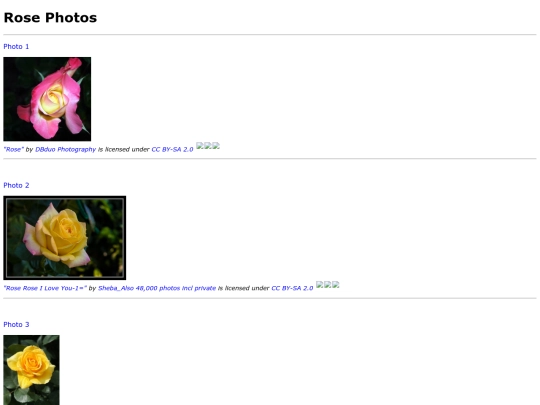Open the pink rose thumbnail image

coord(47,99)
